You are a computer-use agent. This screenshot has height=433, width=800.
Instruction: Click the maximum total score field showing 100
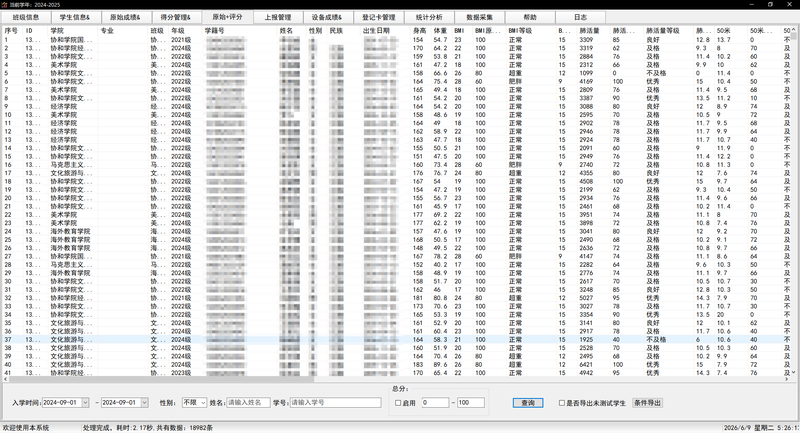click(470, 402)
